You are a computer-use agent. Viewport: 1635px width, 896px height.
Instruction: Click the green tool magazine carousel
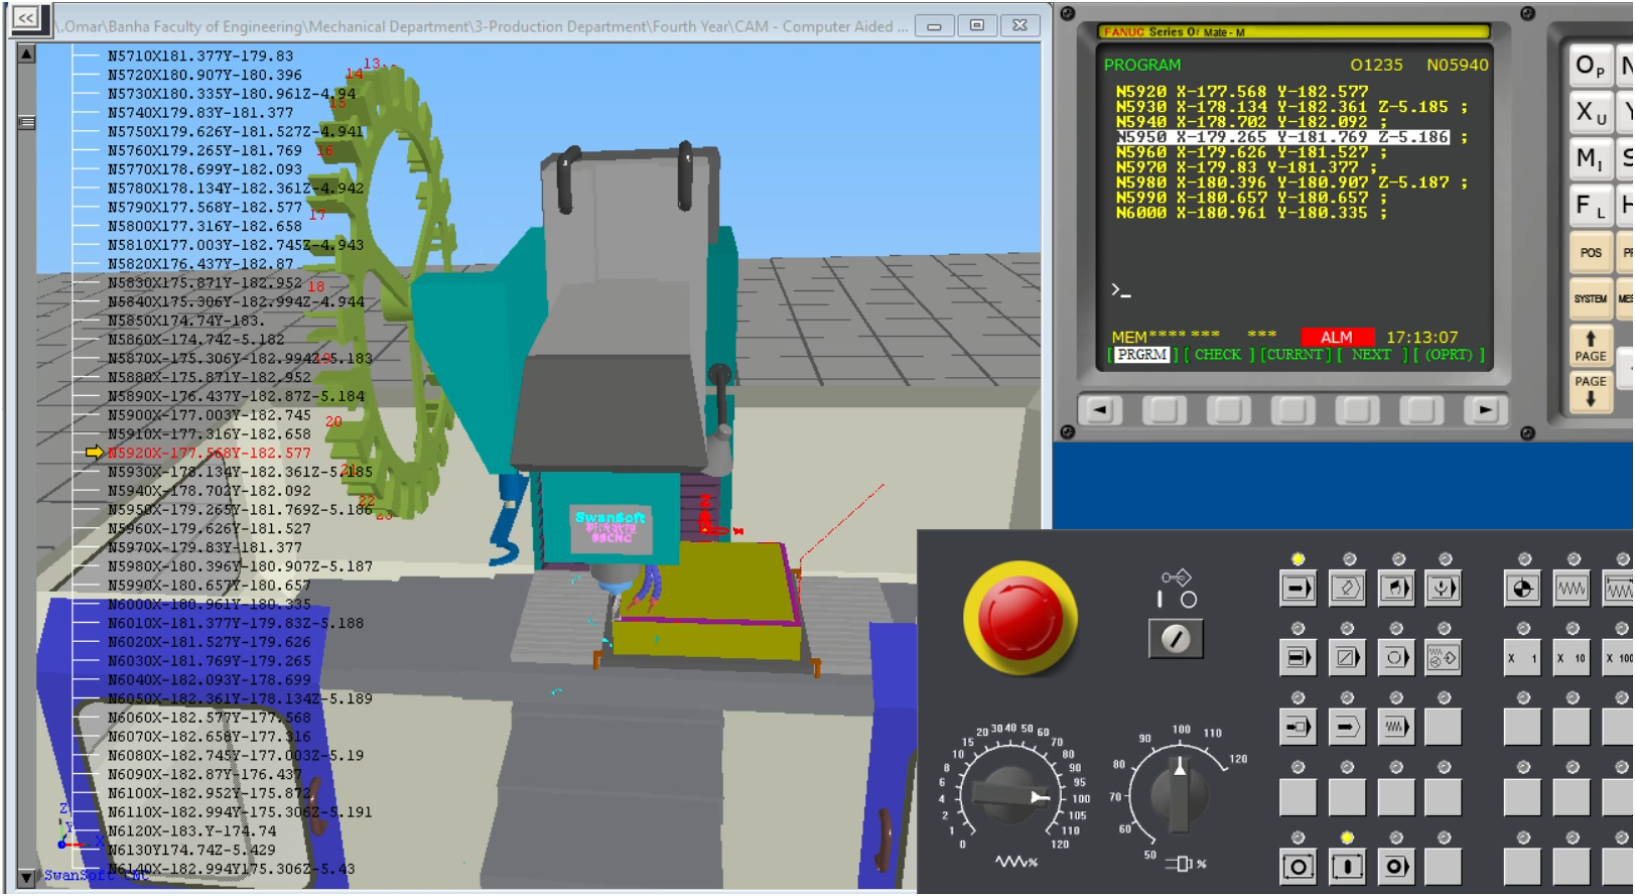tap(390, 290)
